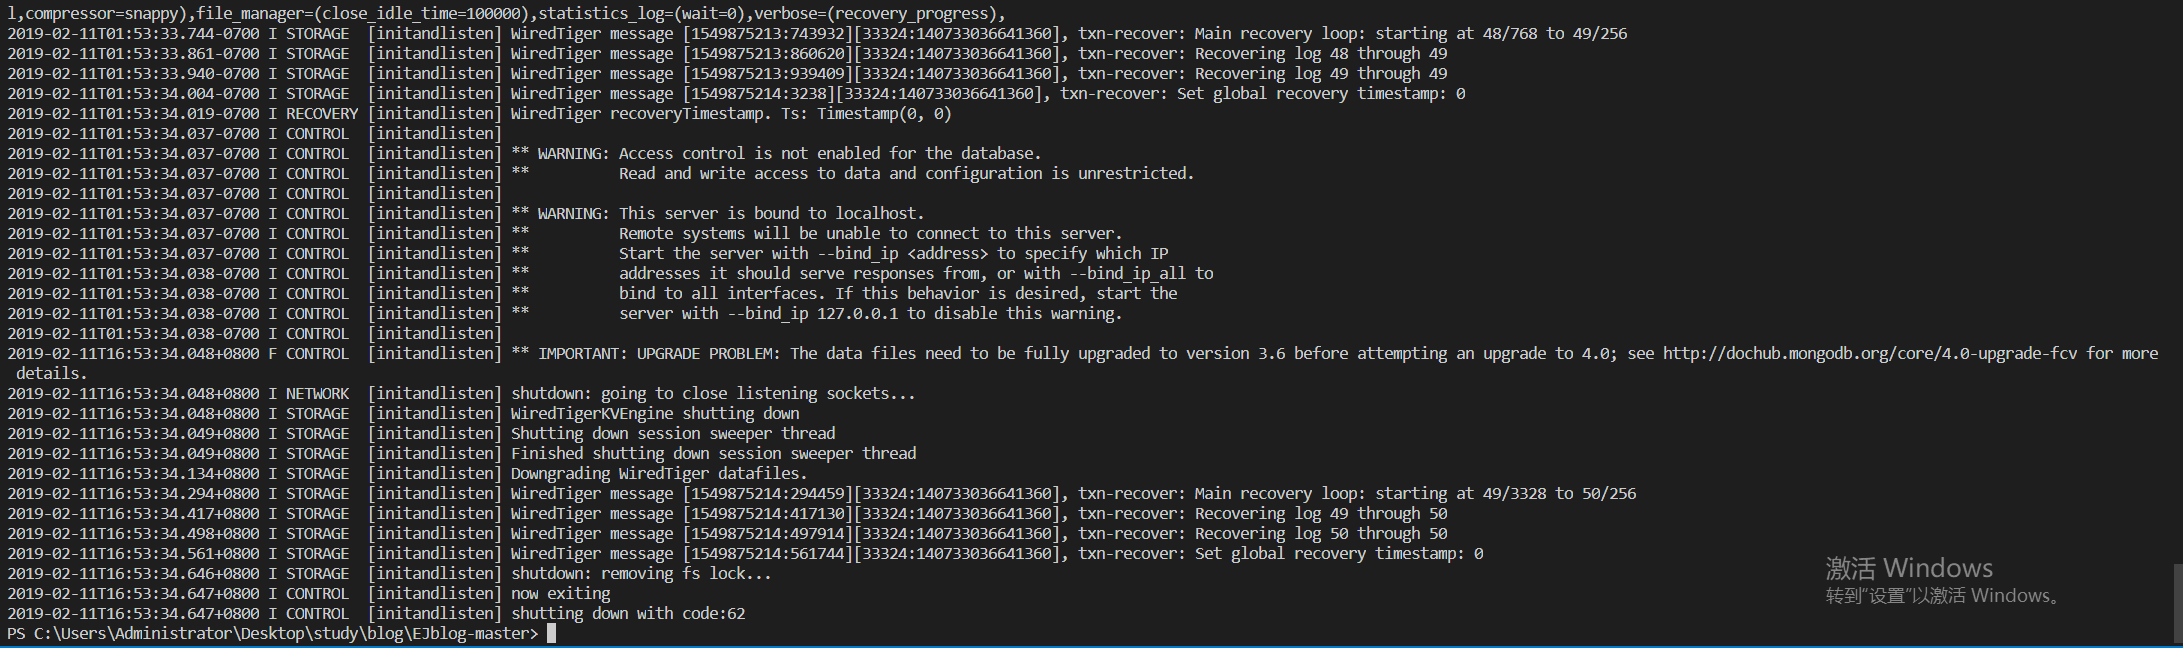Click 'Finished shutting down session sweeper thread' line

[713, 453]
